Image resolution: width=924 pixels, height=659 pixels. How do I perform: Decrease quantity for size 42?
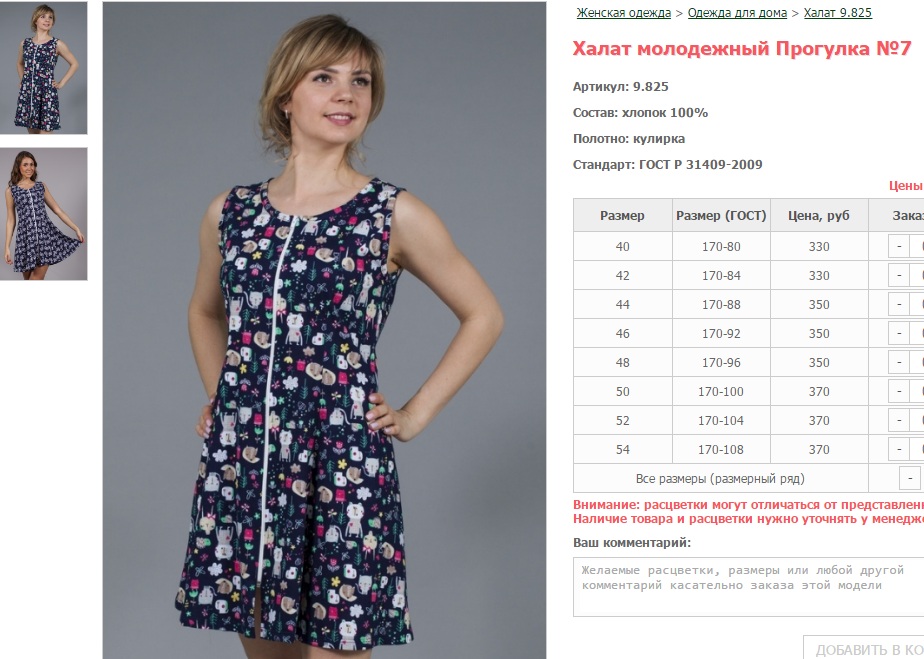(x=899, y=275)
